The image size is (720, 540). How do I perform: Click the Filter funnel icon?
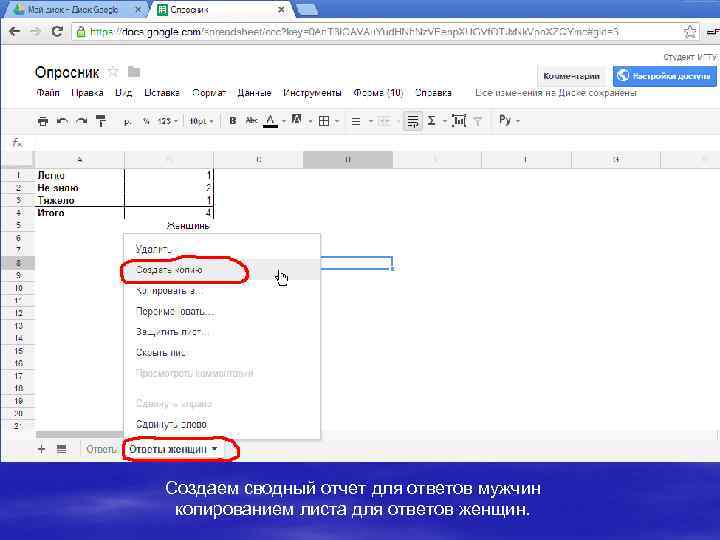(x=478, y=121)
